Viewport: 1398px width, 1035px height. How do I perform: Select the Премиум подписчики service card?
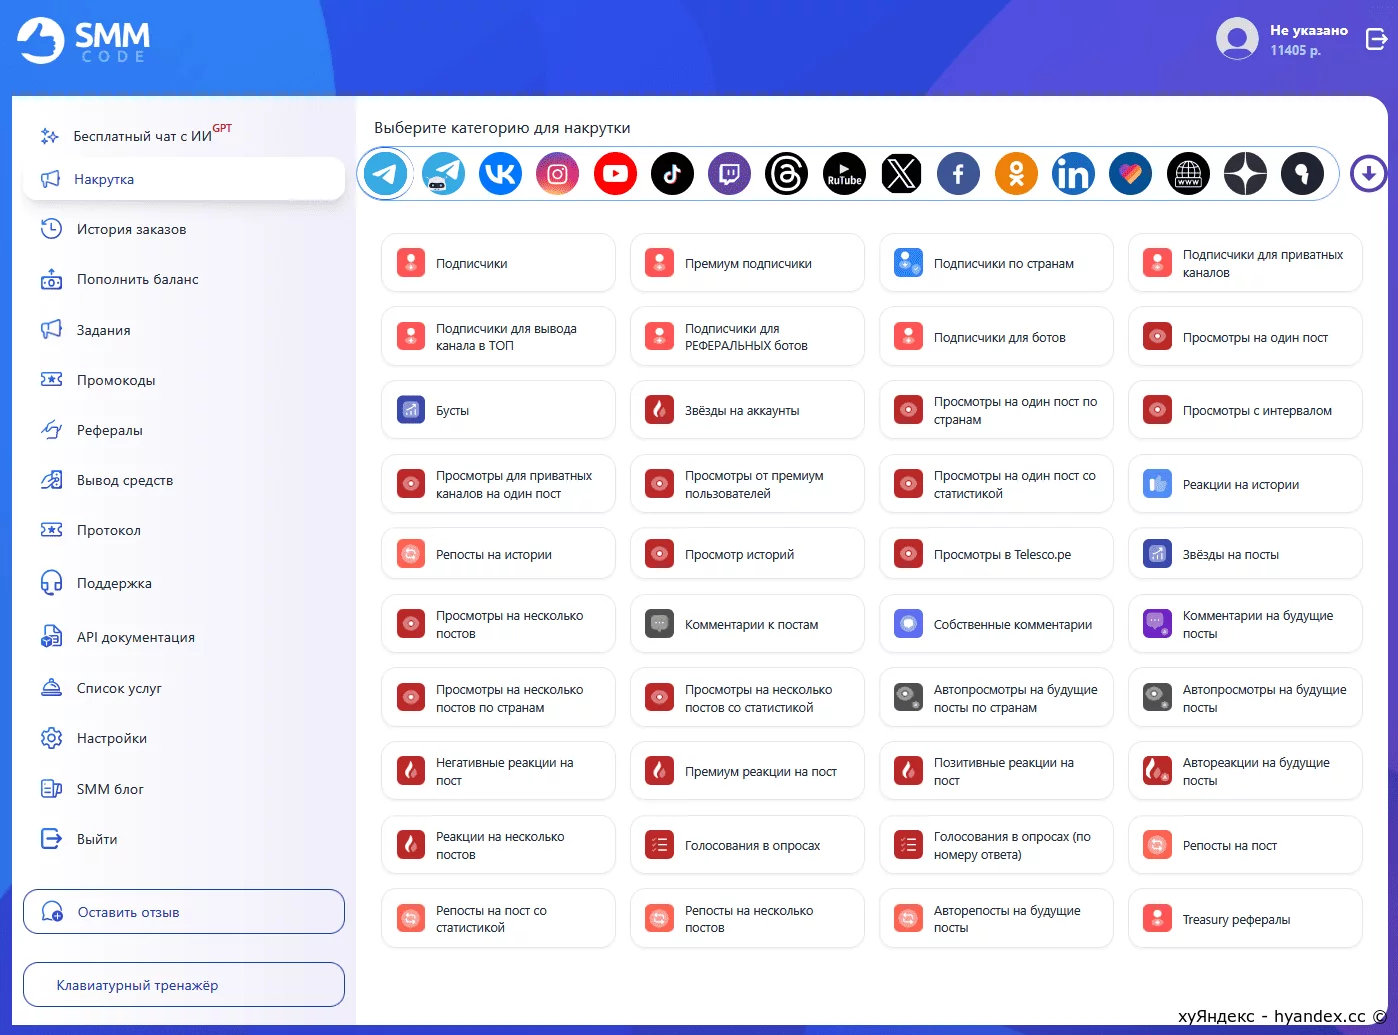pyautogui.click(x=747, y=263)
